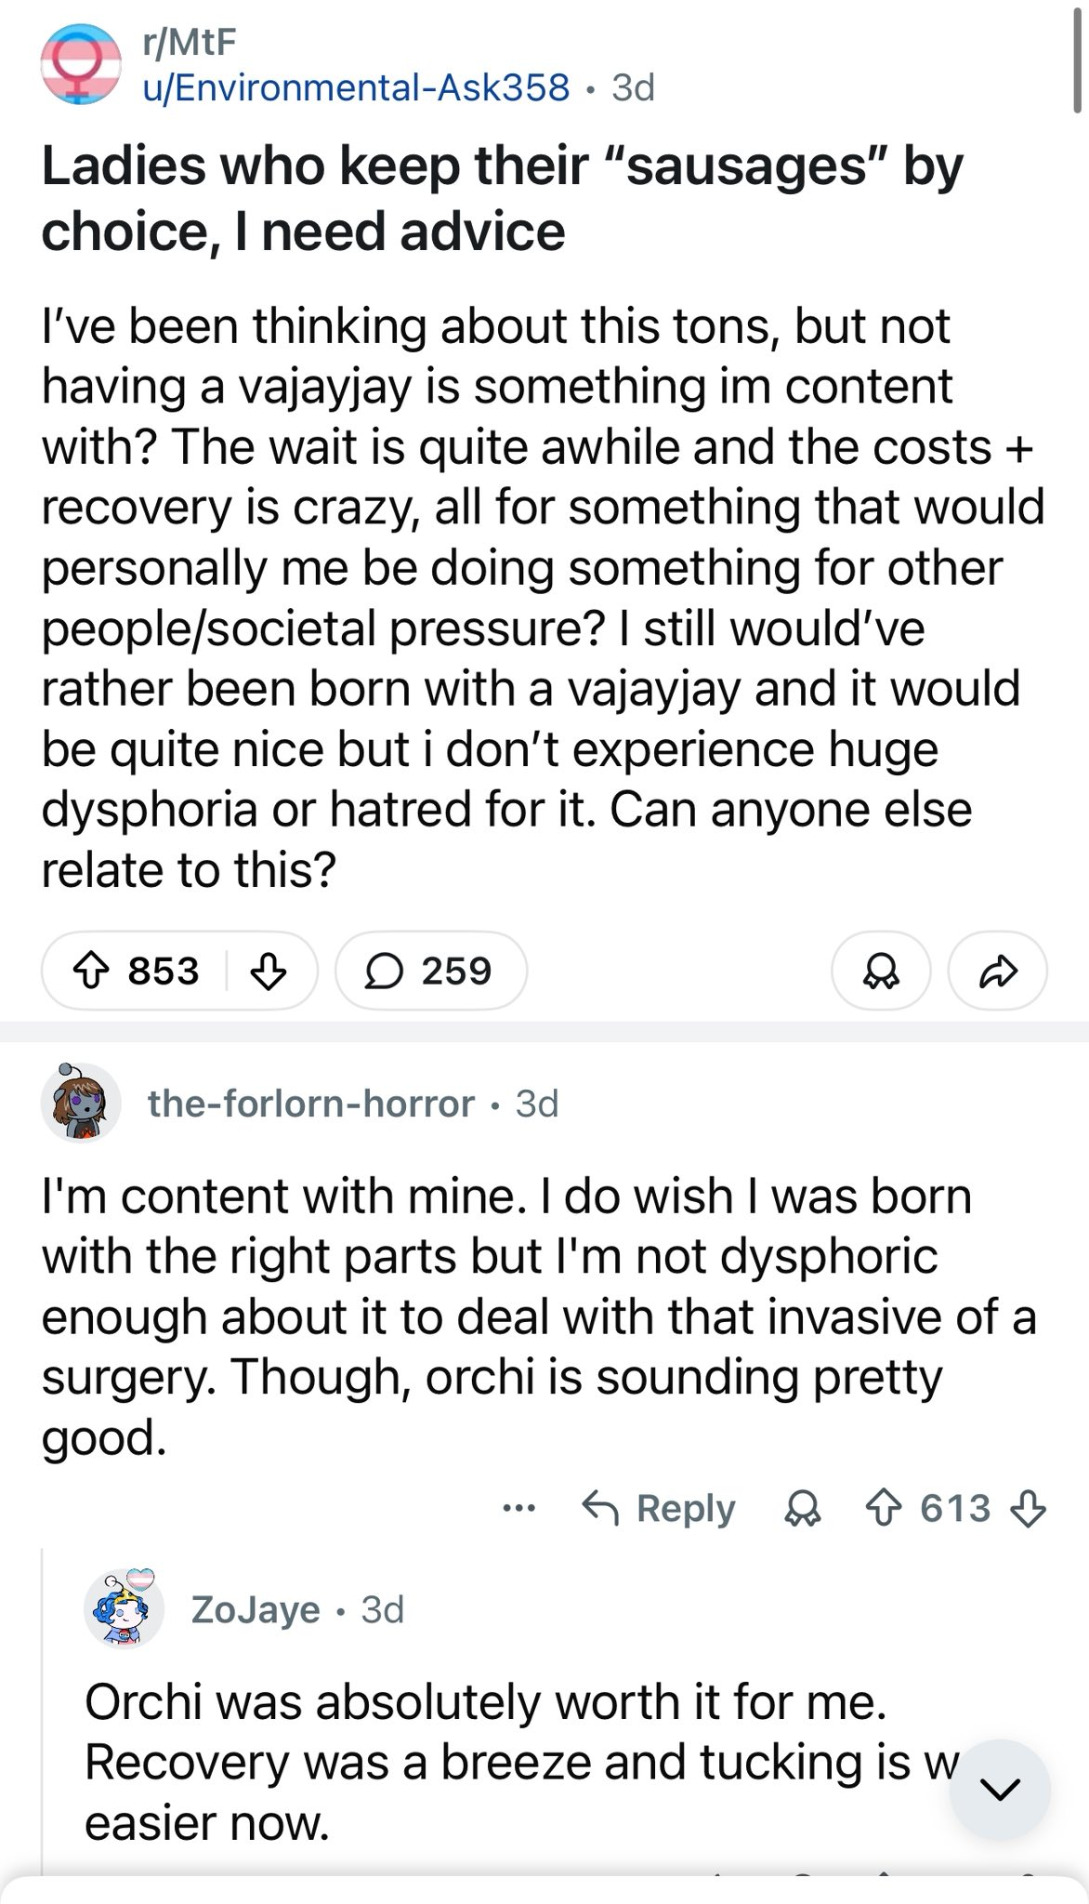Screen dimensions: 1089x1904
Task: Open the 259 comments button
Action: coord(430,971)
